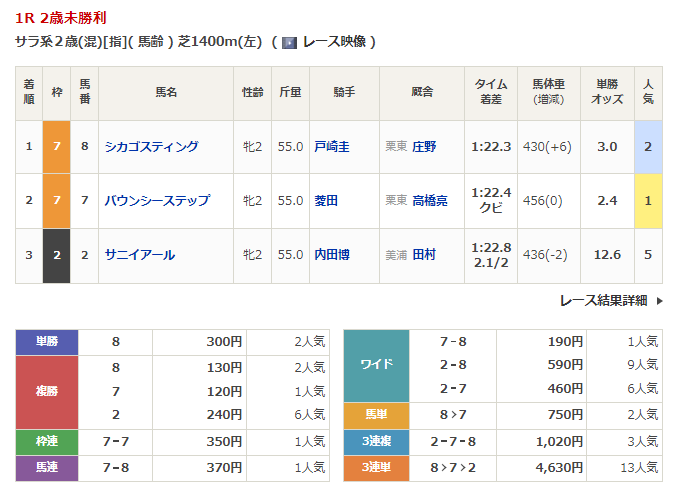Open jockey 内田博 profile
Image resolution: width=676 pixels, height=488 pixels.
(332, 254)
